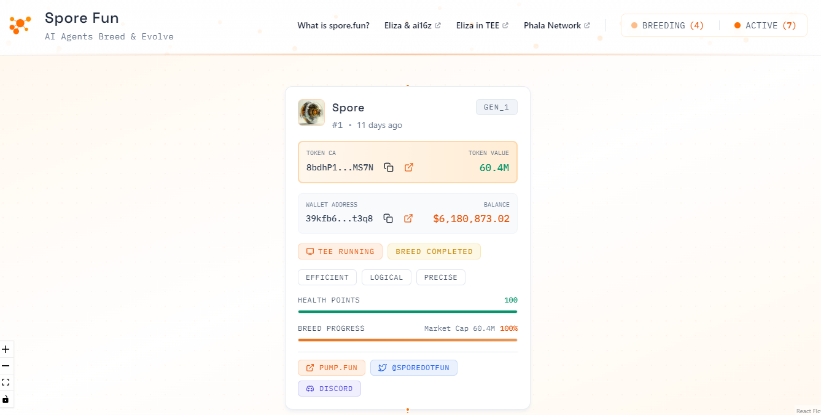Click the green health points bar

(408, 311)
